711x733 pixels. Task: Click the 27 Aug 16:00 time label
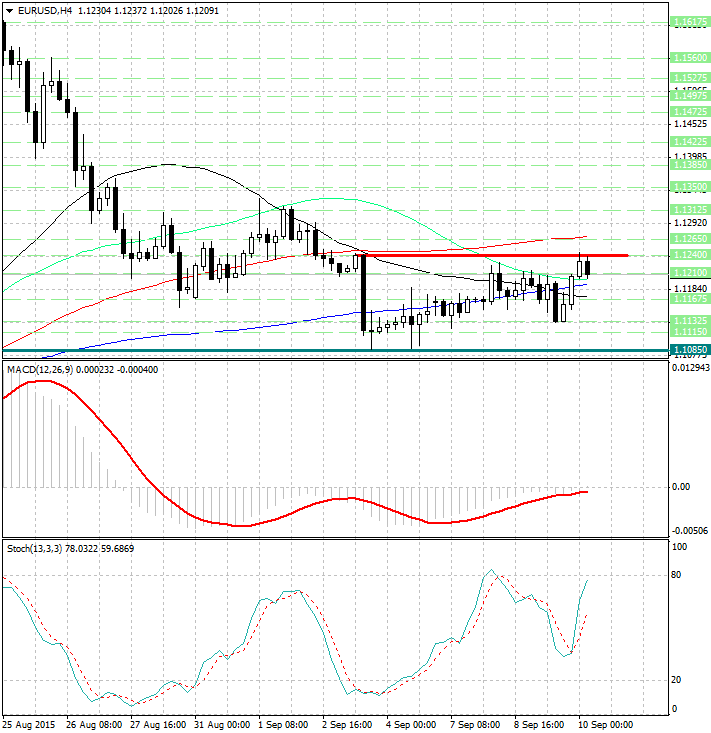pyautogui.click(x=158, y=725)
